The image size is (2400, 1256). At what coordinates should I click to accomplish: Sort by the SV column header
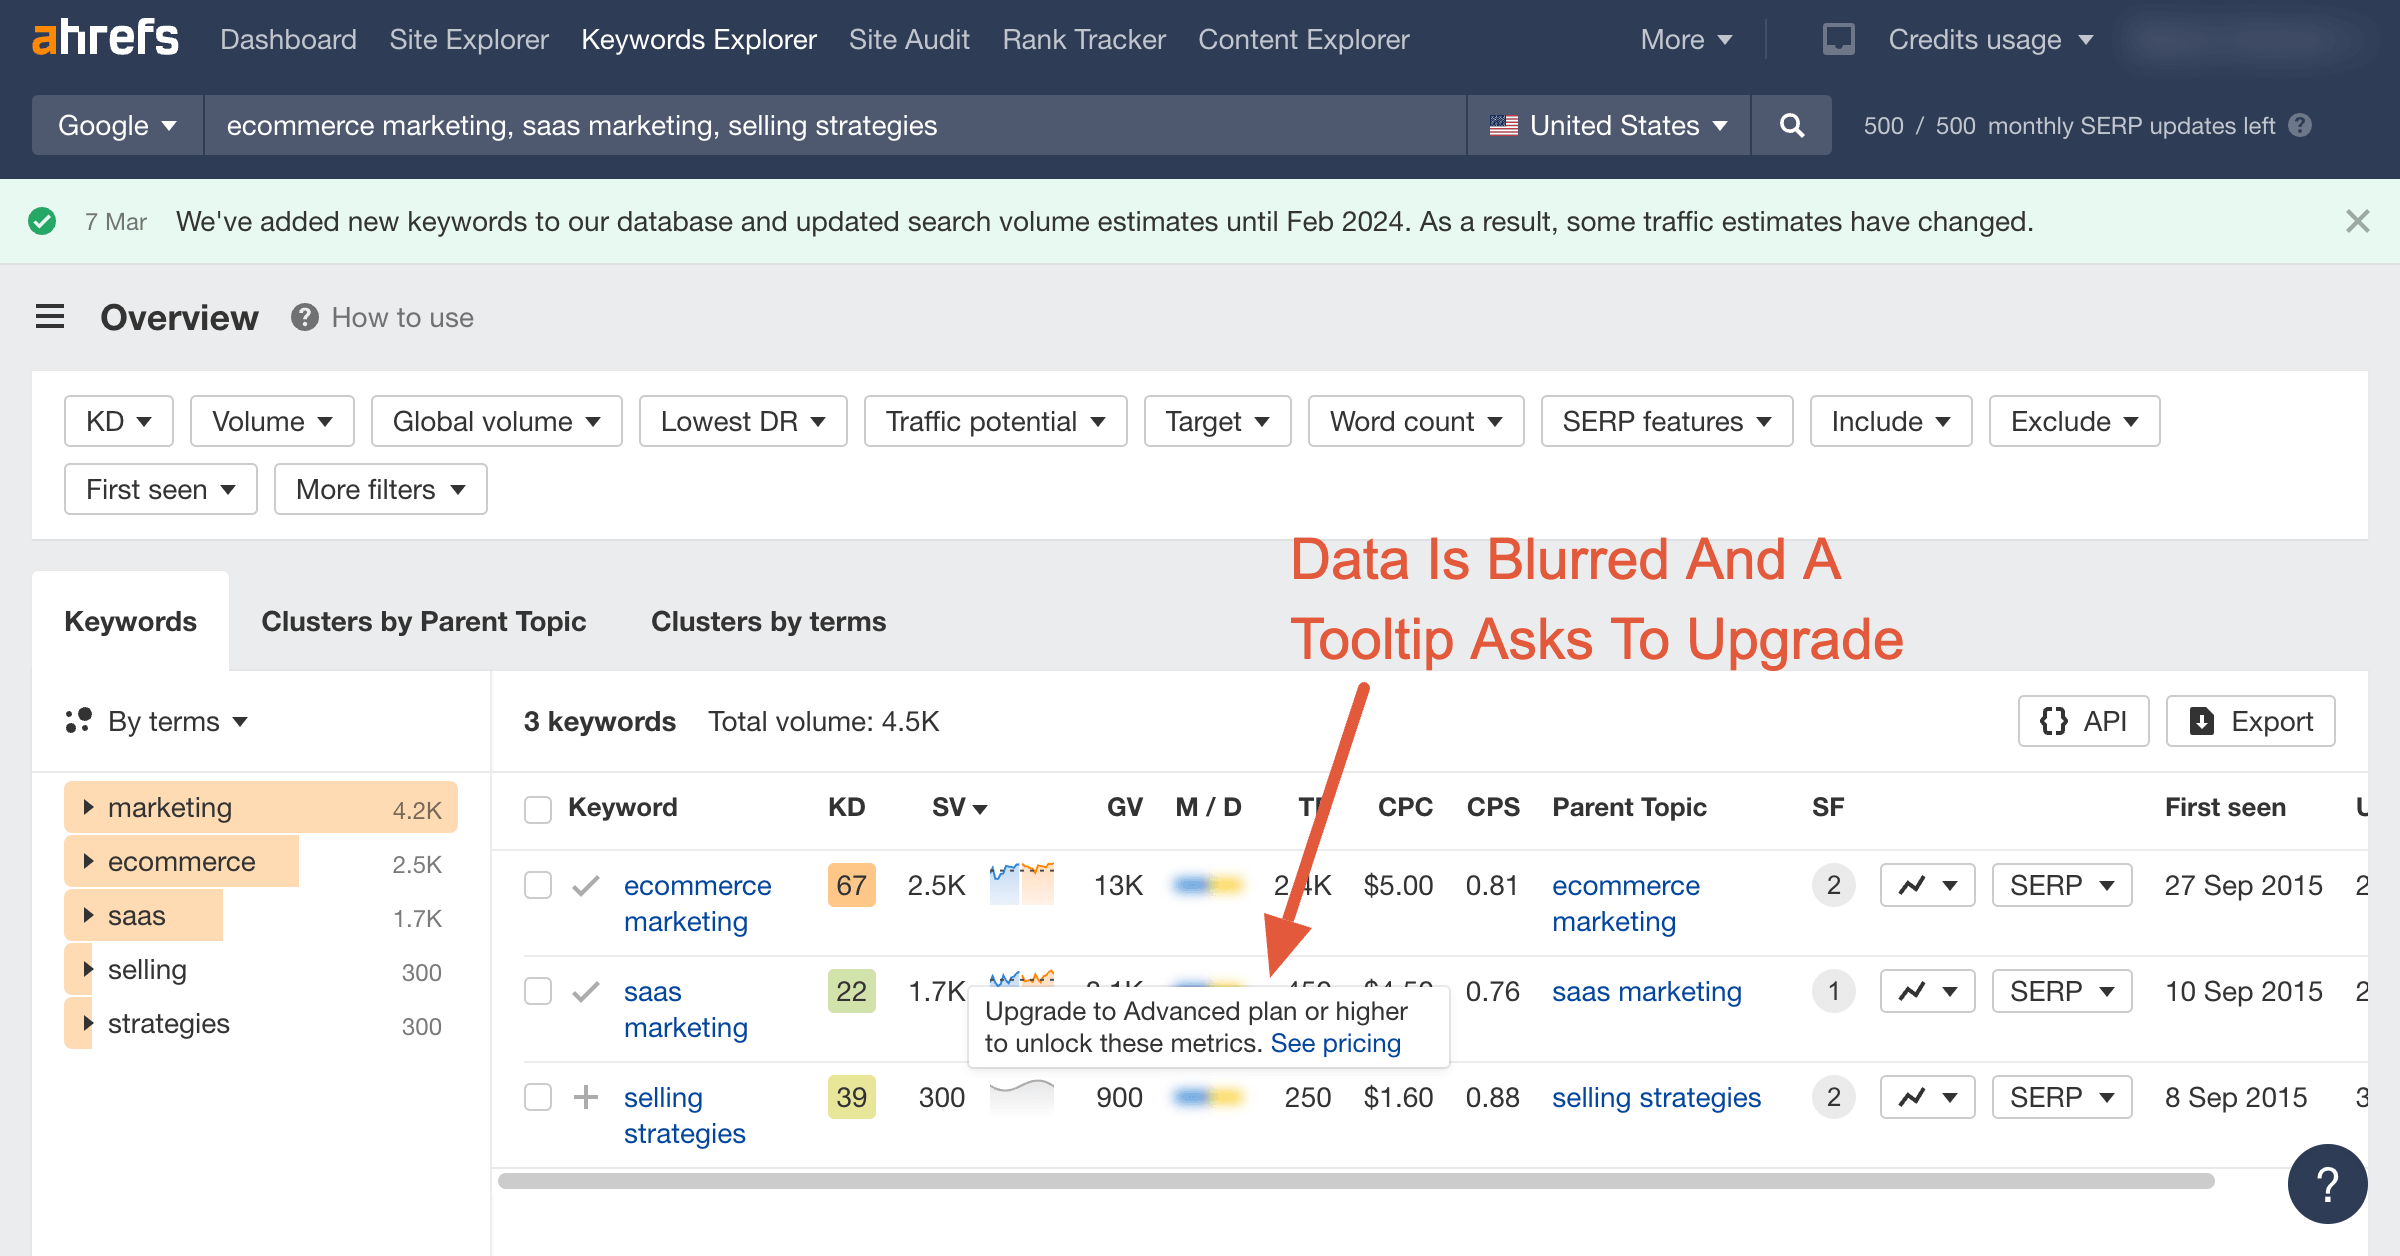pos(958,807)
